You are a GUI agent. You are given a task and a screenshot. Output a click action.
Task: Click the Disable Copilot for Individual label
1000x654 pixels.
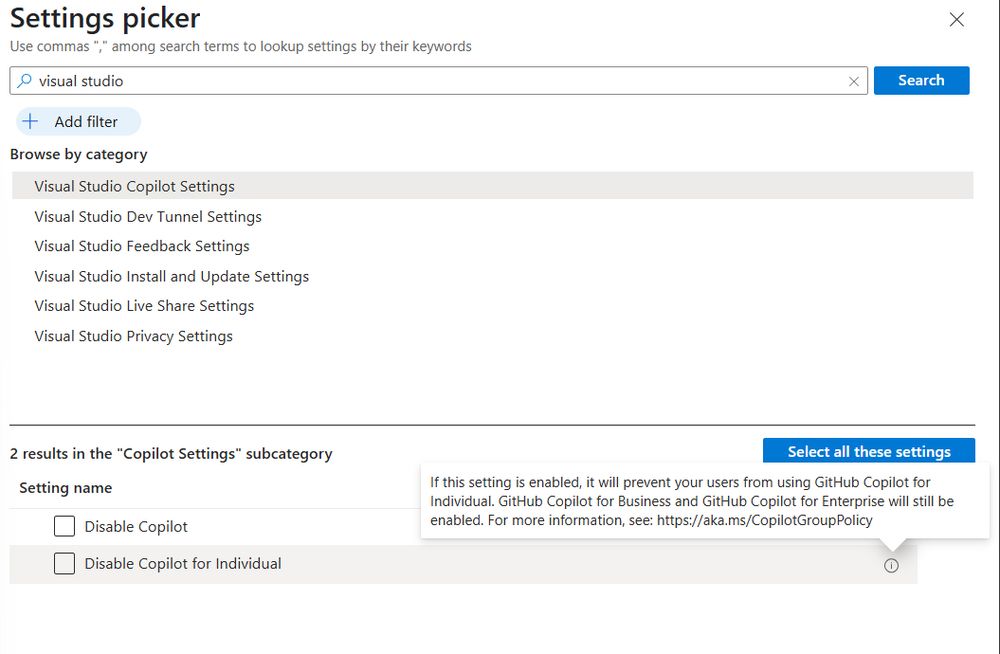coord(183,564)
